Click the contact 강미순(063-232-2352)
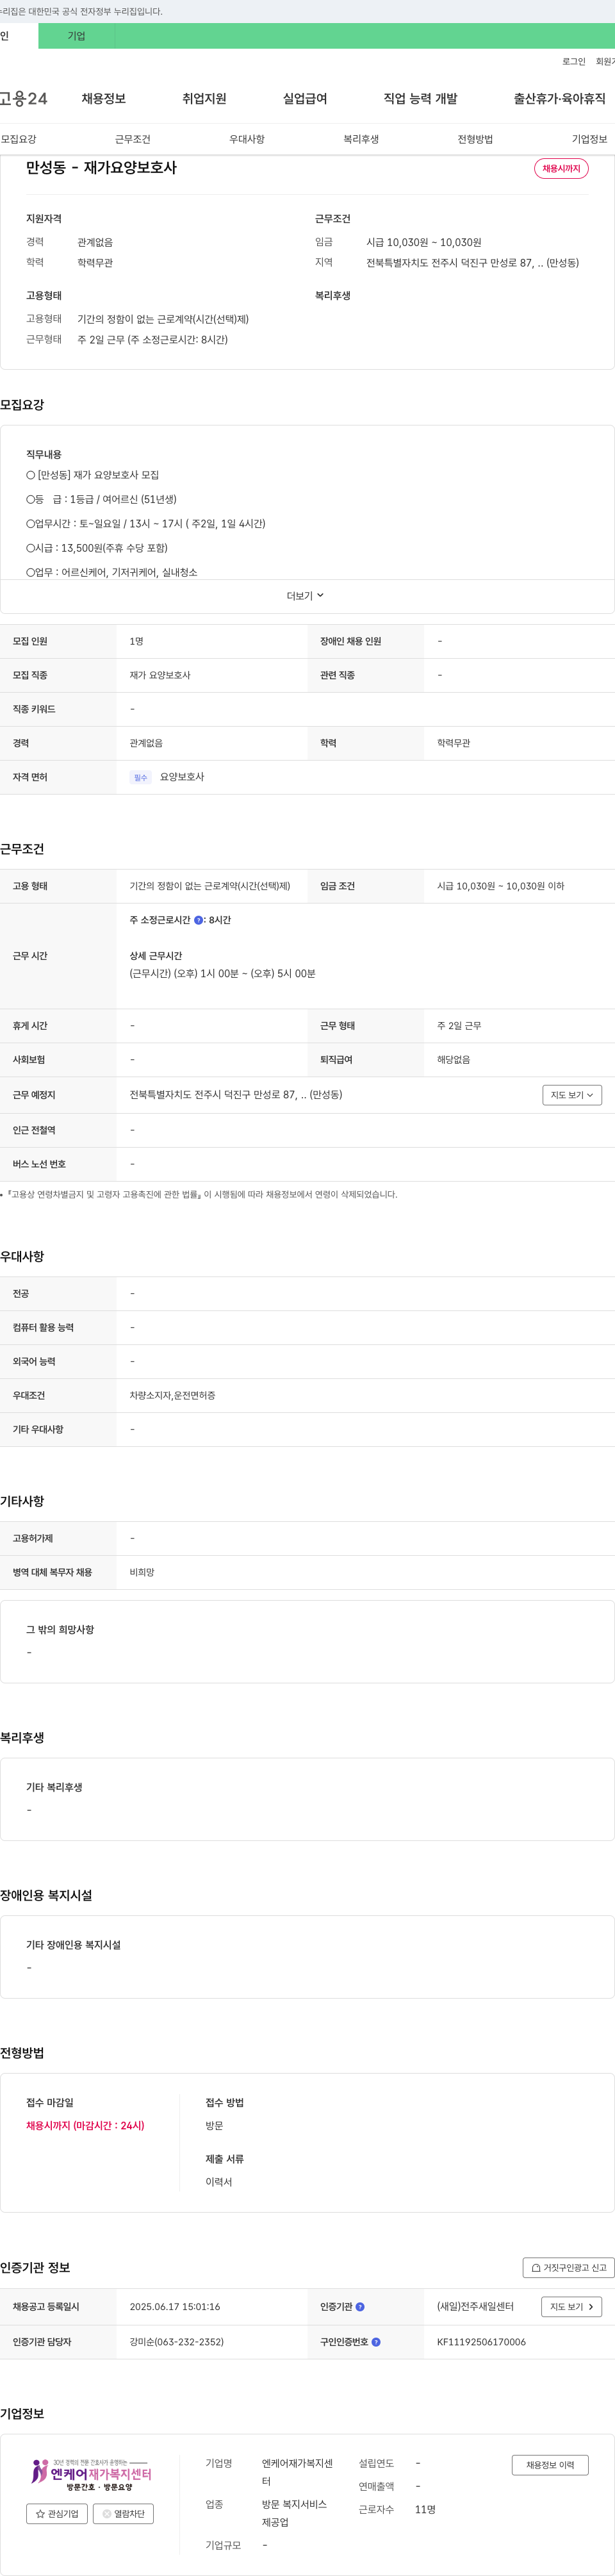Image resolution: width=615 pixels, height=2576 pixels. point(176,2342)
